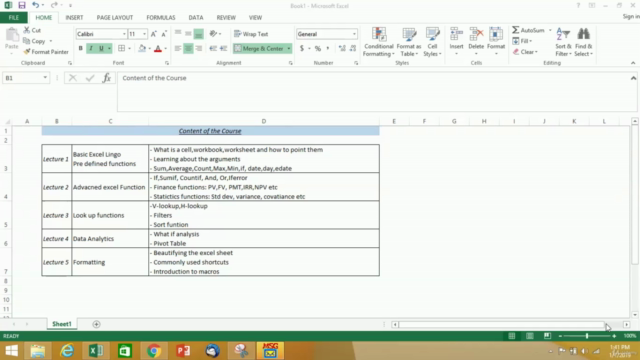
Task: Click the Copy button
Action: tap(34, 41)
